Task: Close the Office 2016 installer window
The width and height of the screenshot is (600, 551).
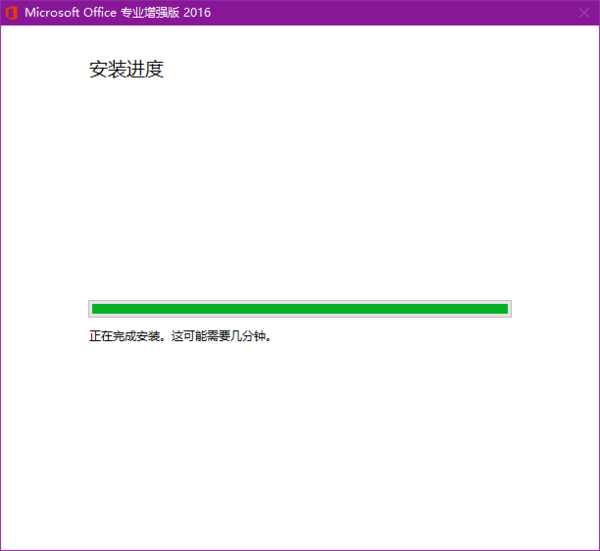Action: [584, 13]
